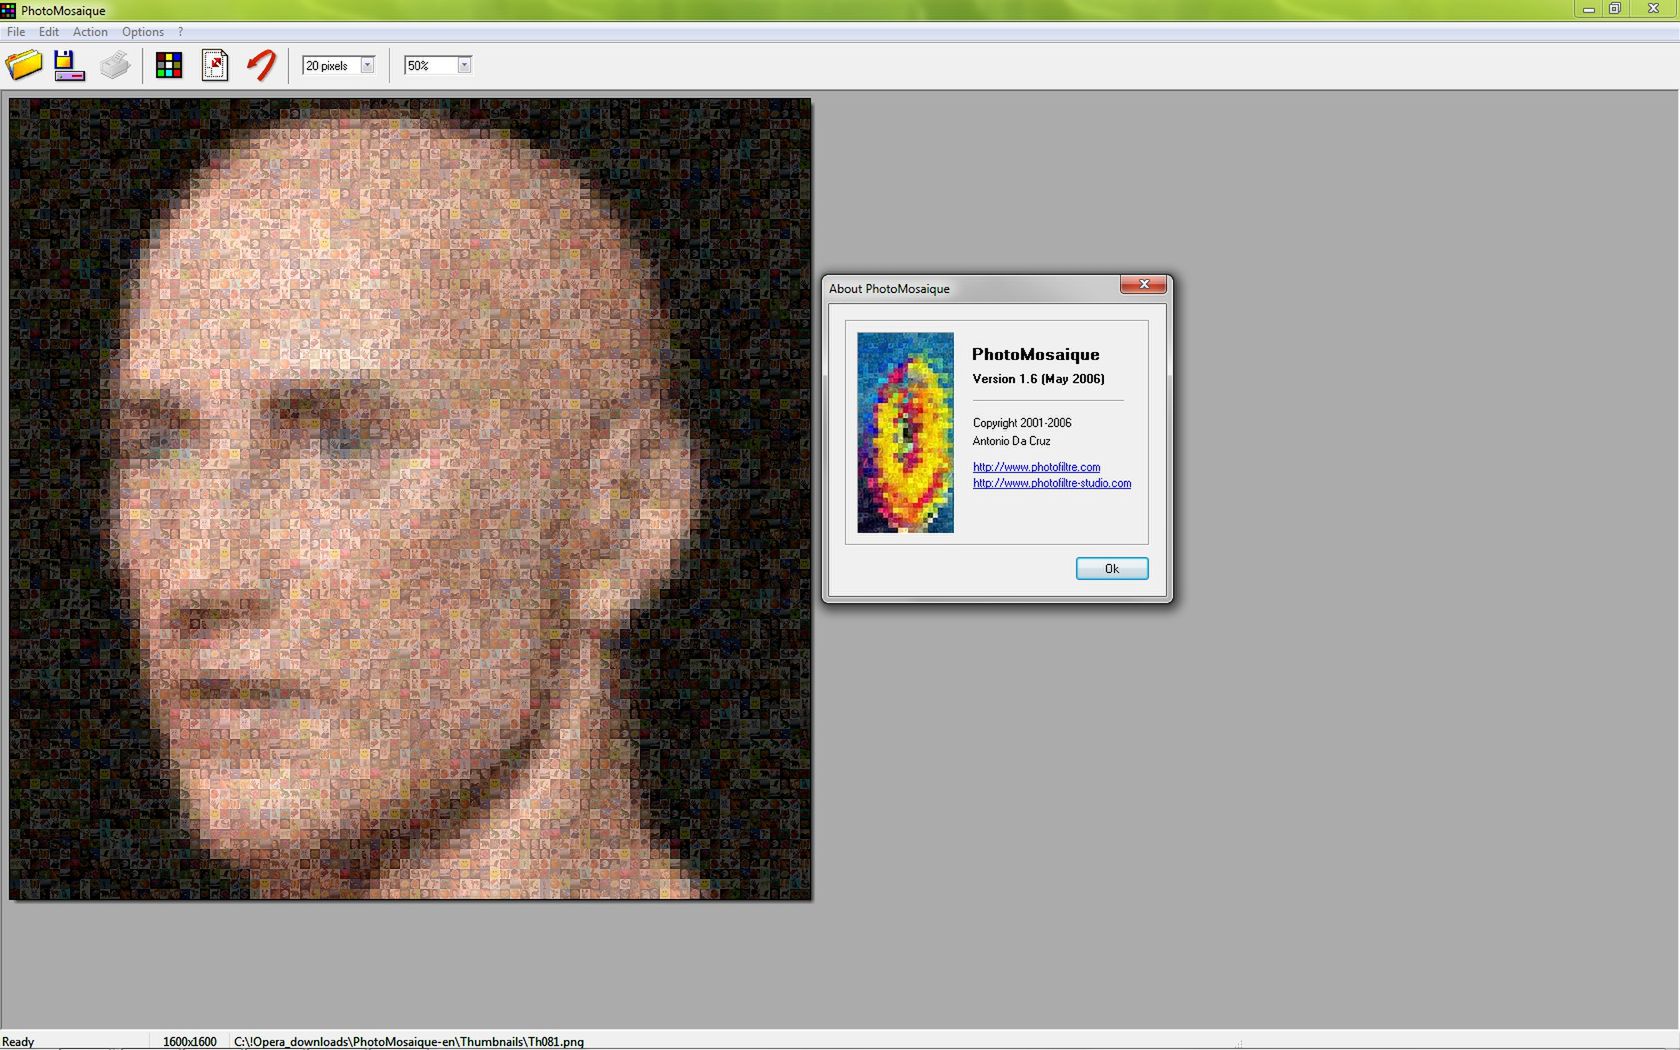Click "Copyright 2001-2006" text

point(1022,423)
